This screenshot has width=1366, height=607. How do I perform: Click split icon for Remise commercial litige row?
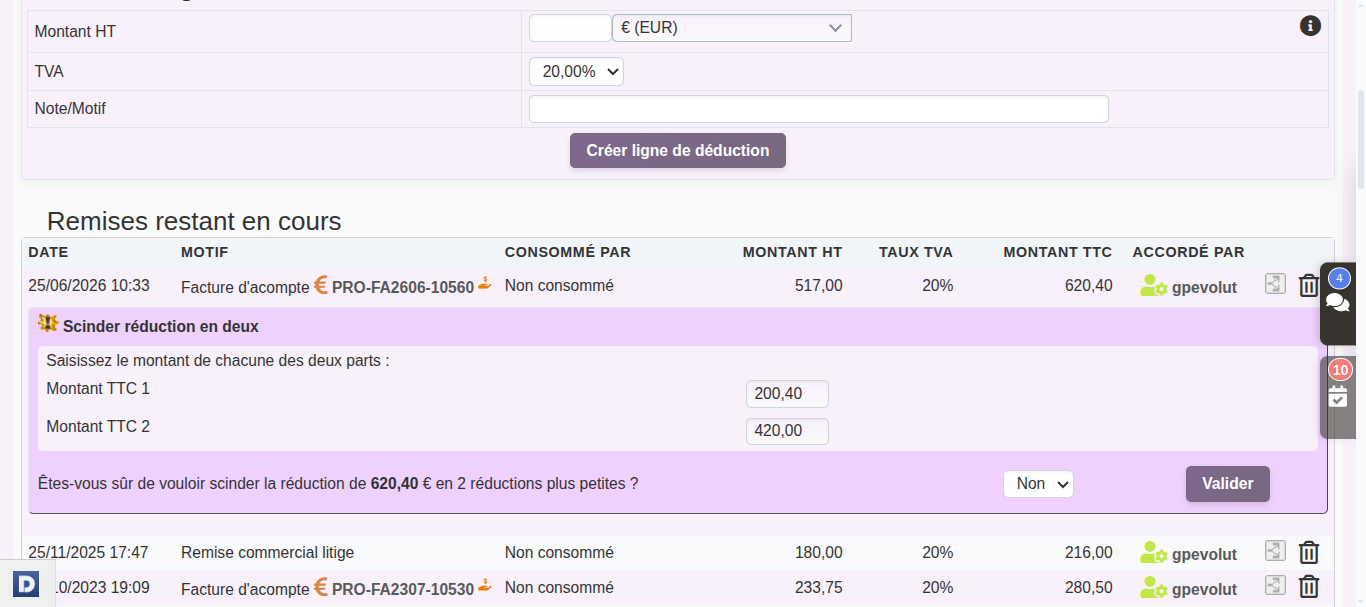[1275, 551]
